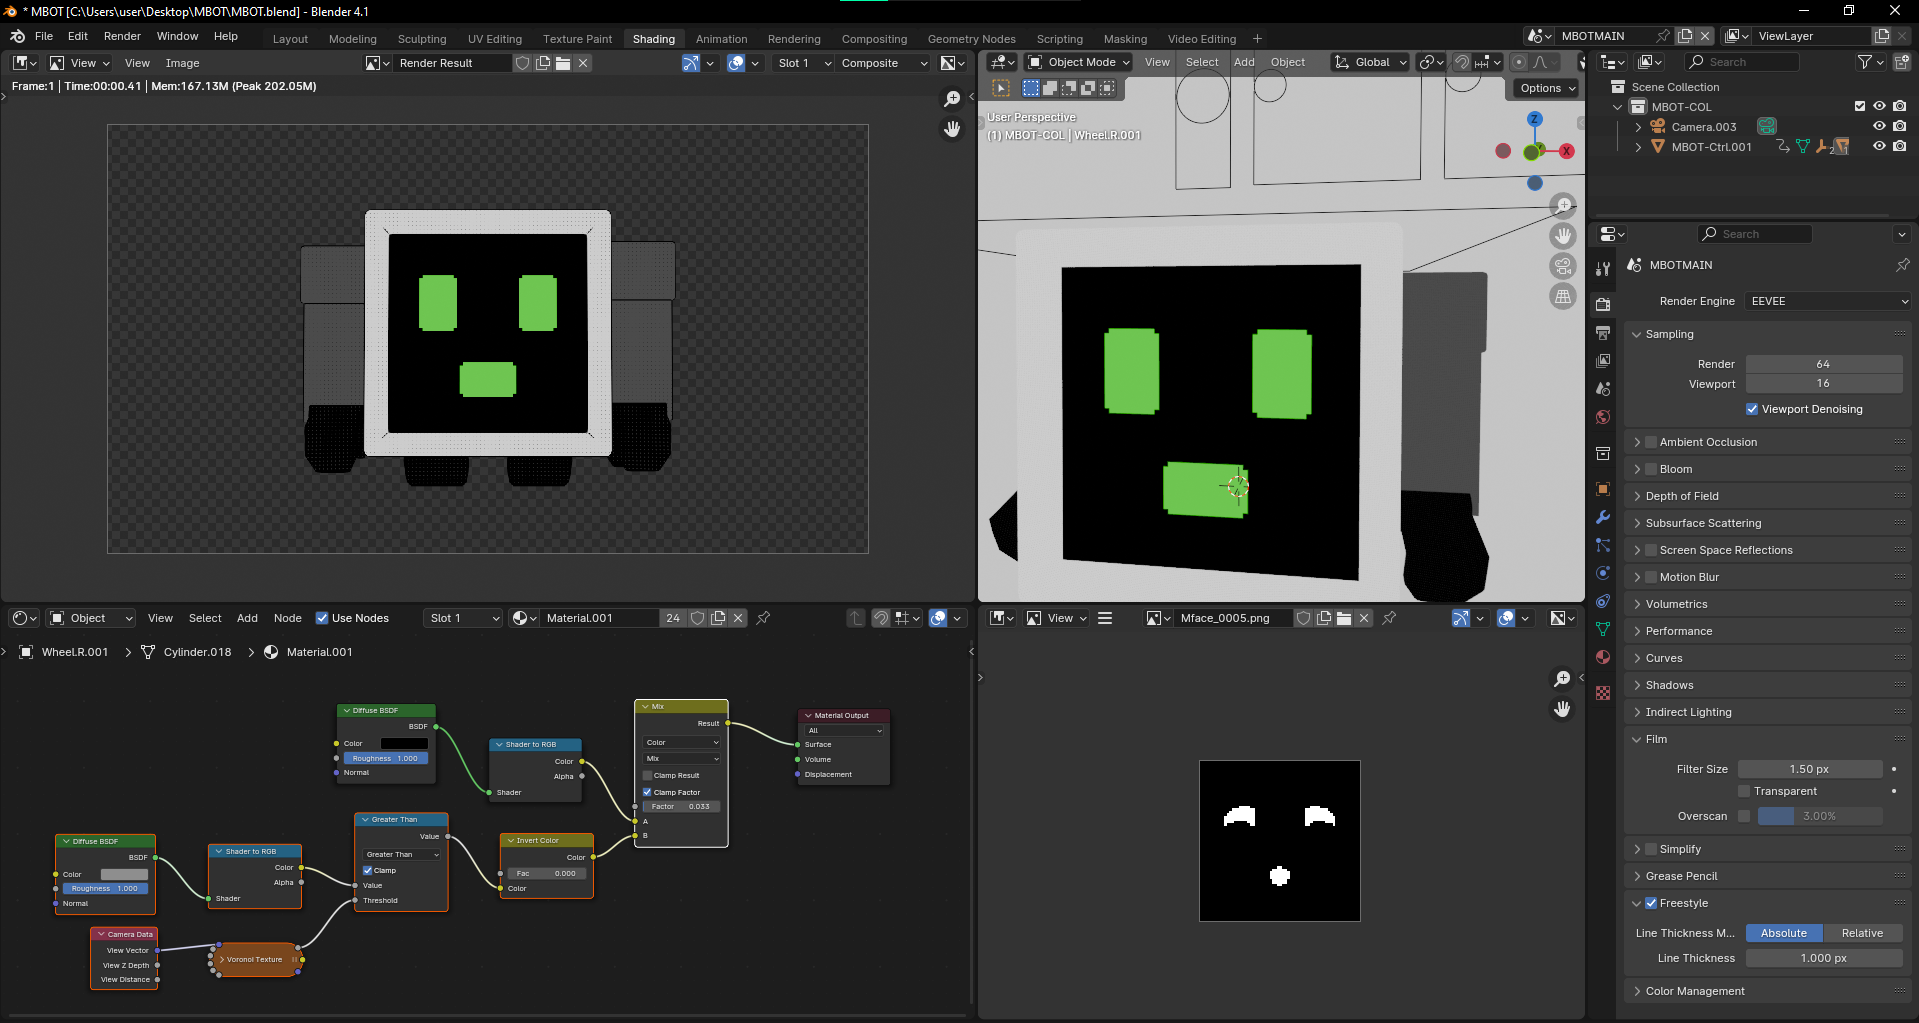Enable the Bloom checkbox
The height and width of the screenshot is (1023, 1919).
(1651, 469)
